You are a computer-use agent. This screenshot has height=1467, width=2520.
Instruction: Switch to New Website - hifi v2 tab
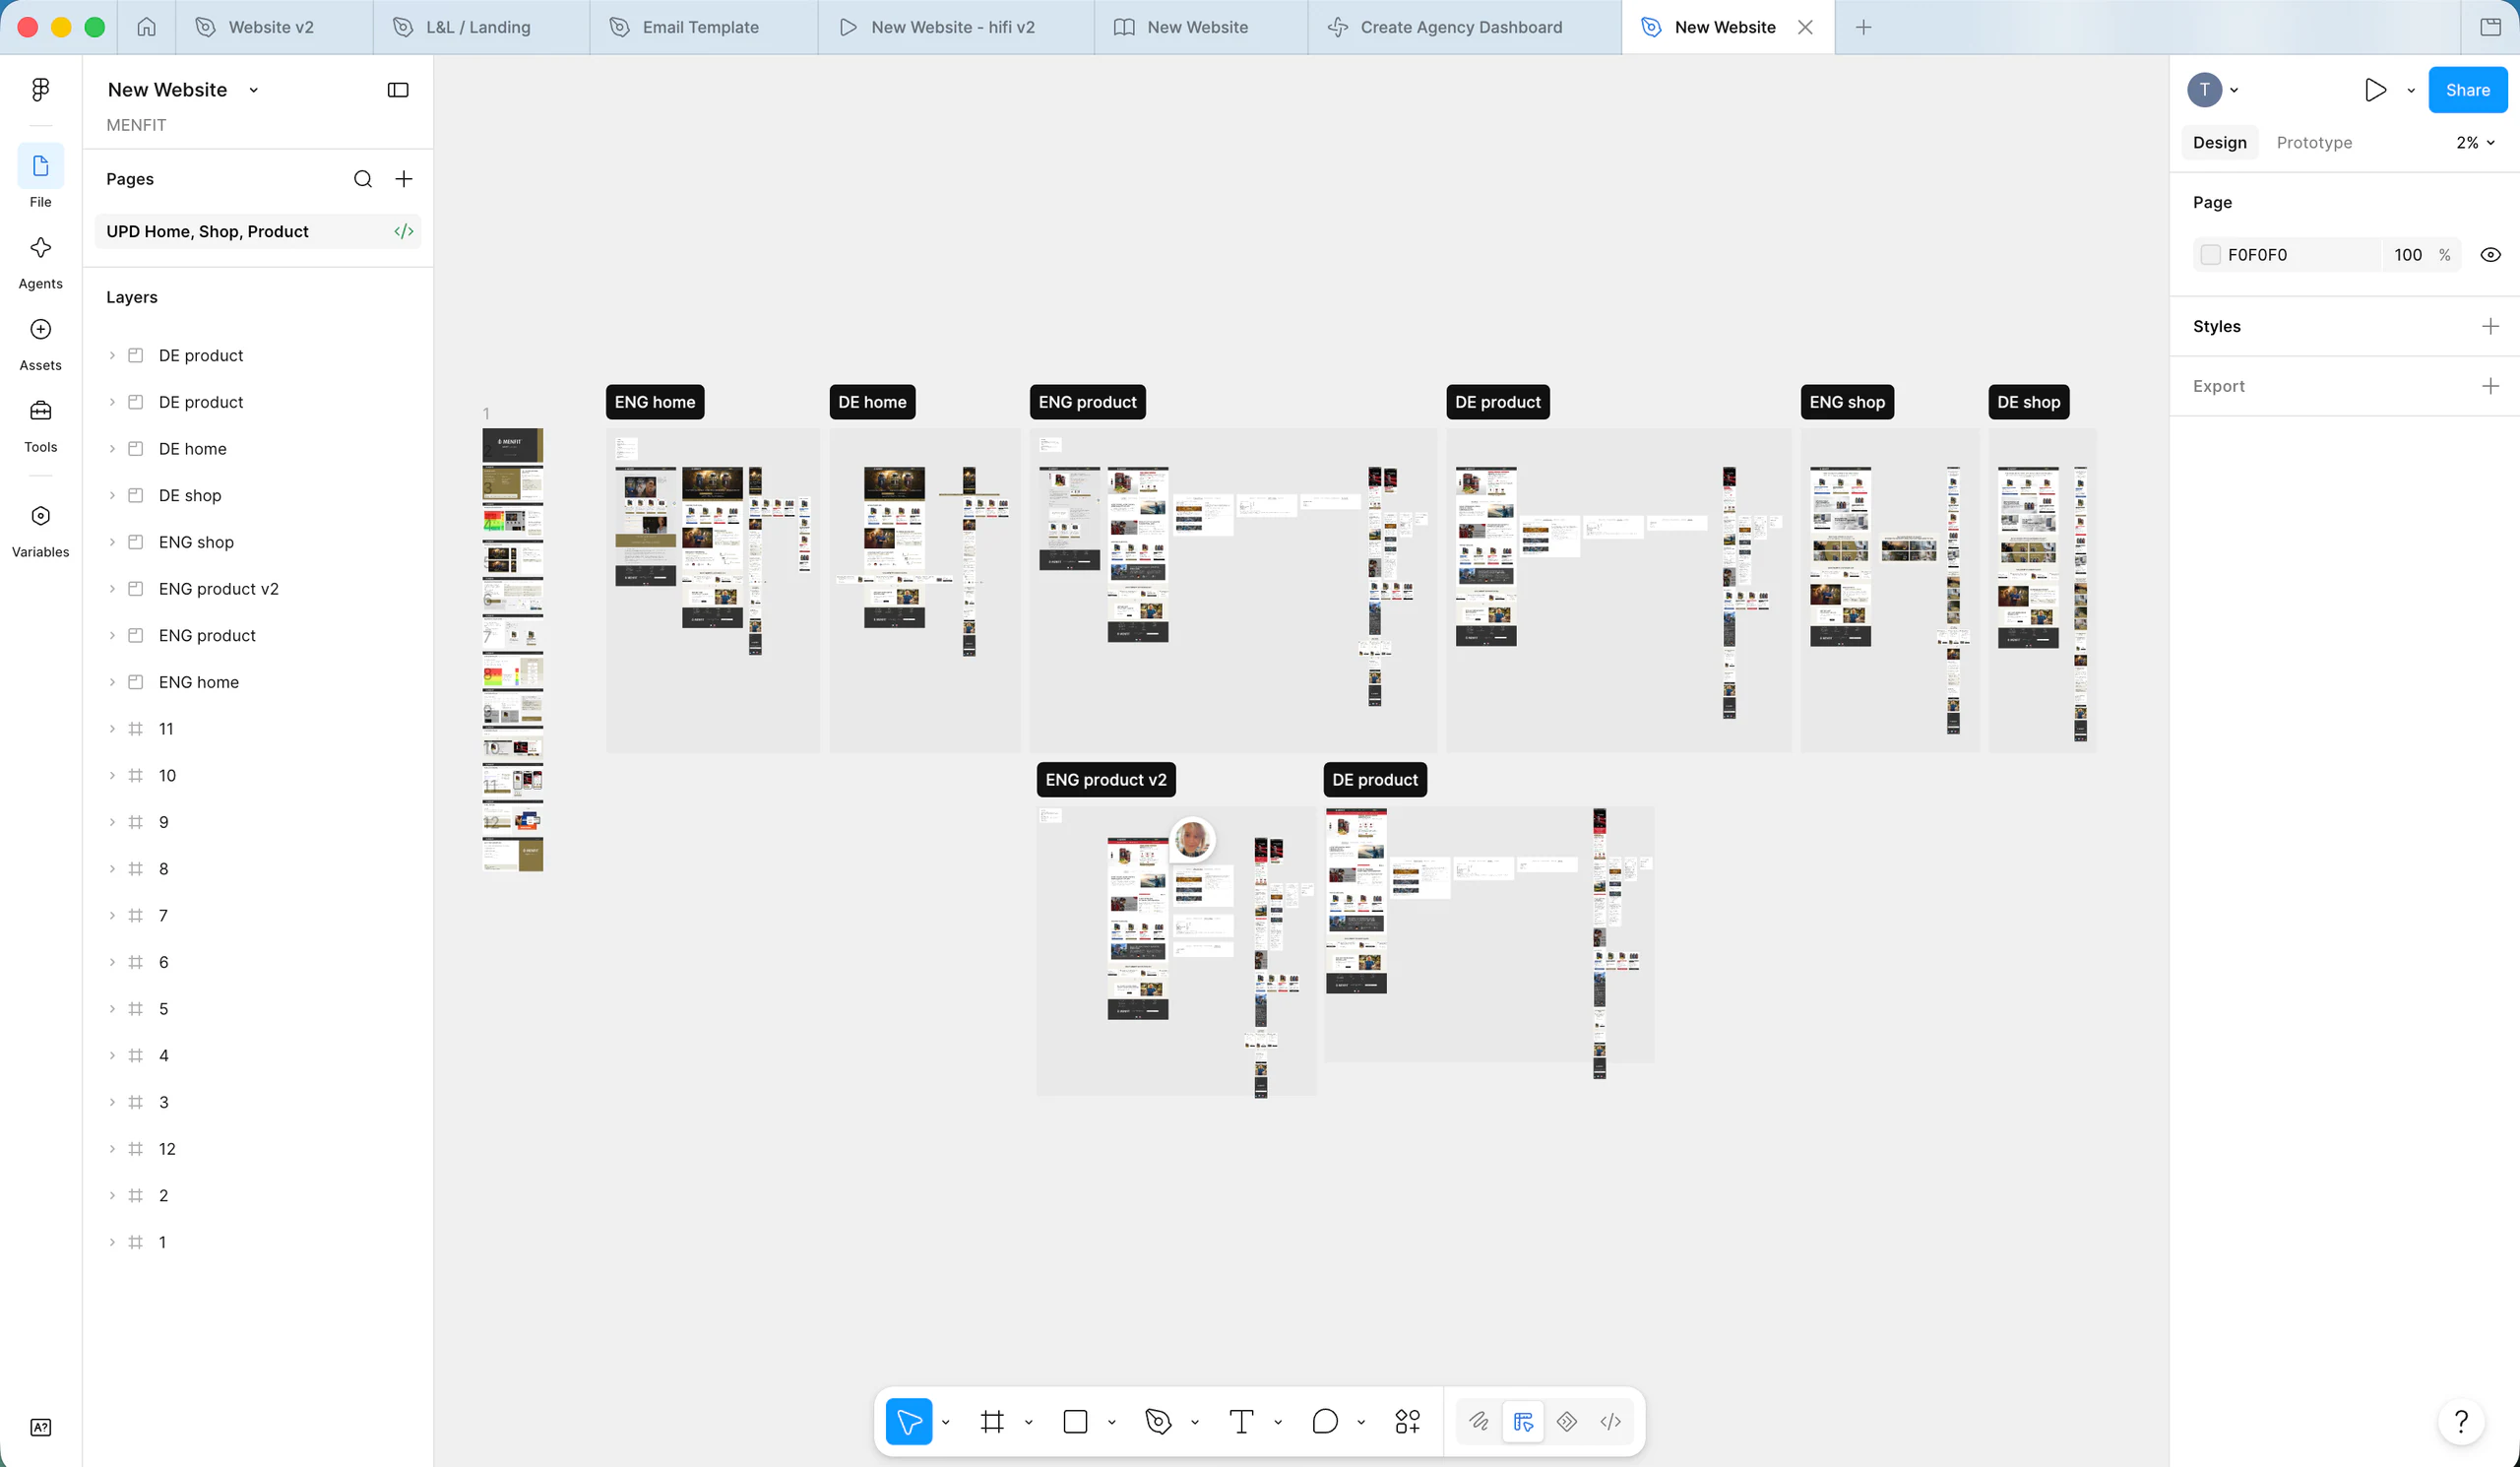(x=954, y=27)
